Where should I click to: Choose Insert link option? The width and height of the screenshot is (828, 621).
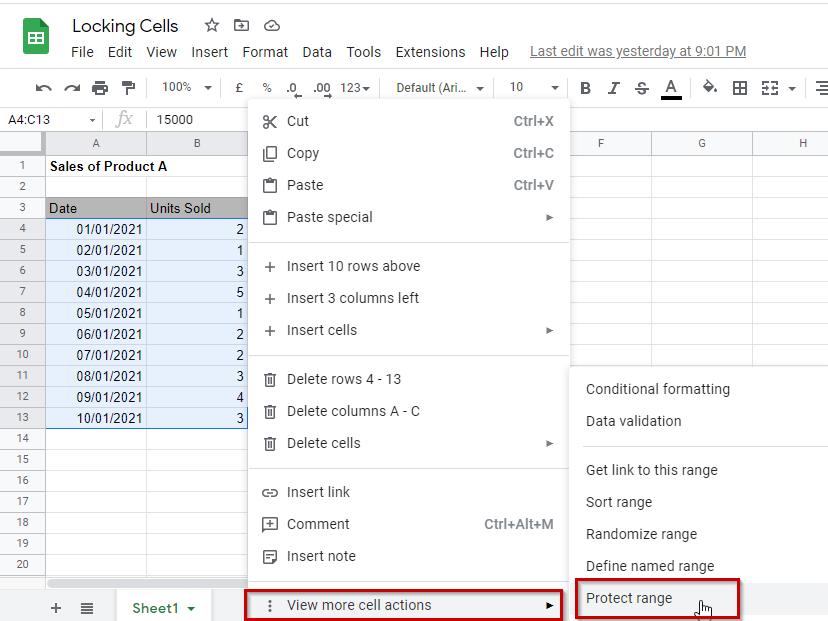point(409,492)
